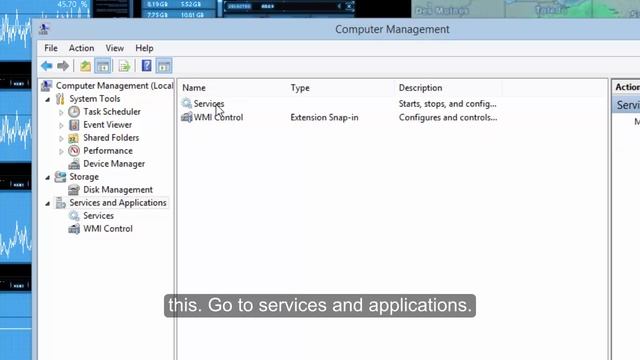Click the Performance monitor icon
This screenshot has height=360, width=640.
coord(74,151)
